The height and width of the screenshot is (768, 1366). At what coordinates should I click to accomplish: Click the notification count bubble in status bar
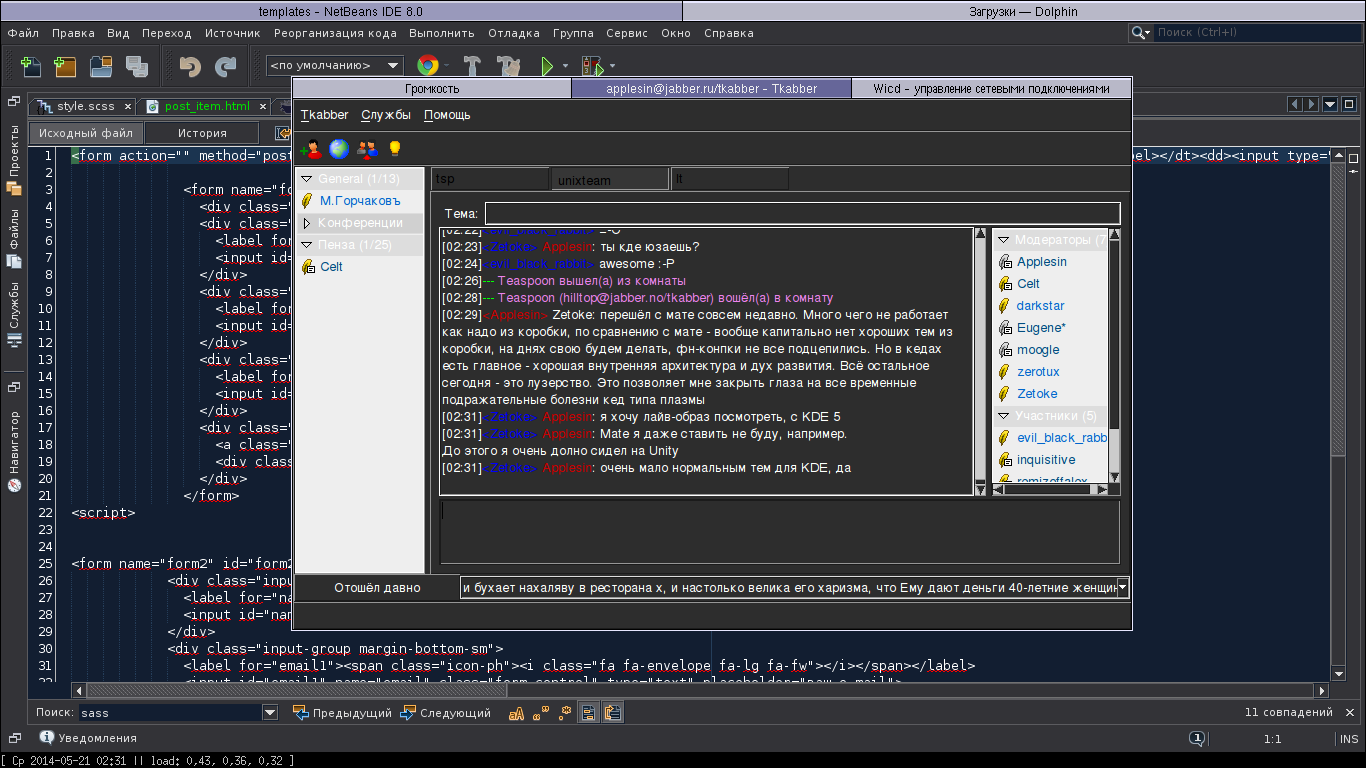(x=1197, y=739)
